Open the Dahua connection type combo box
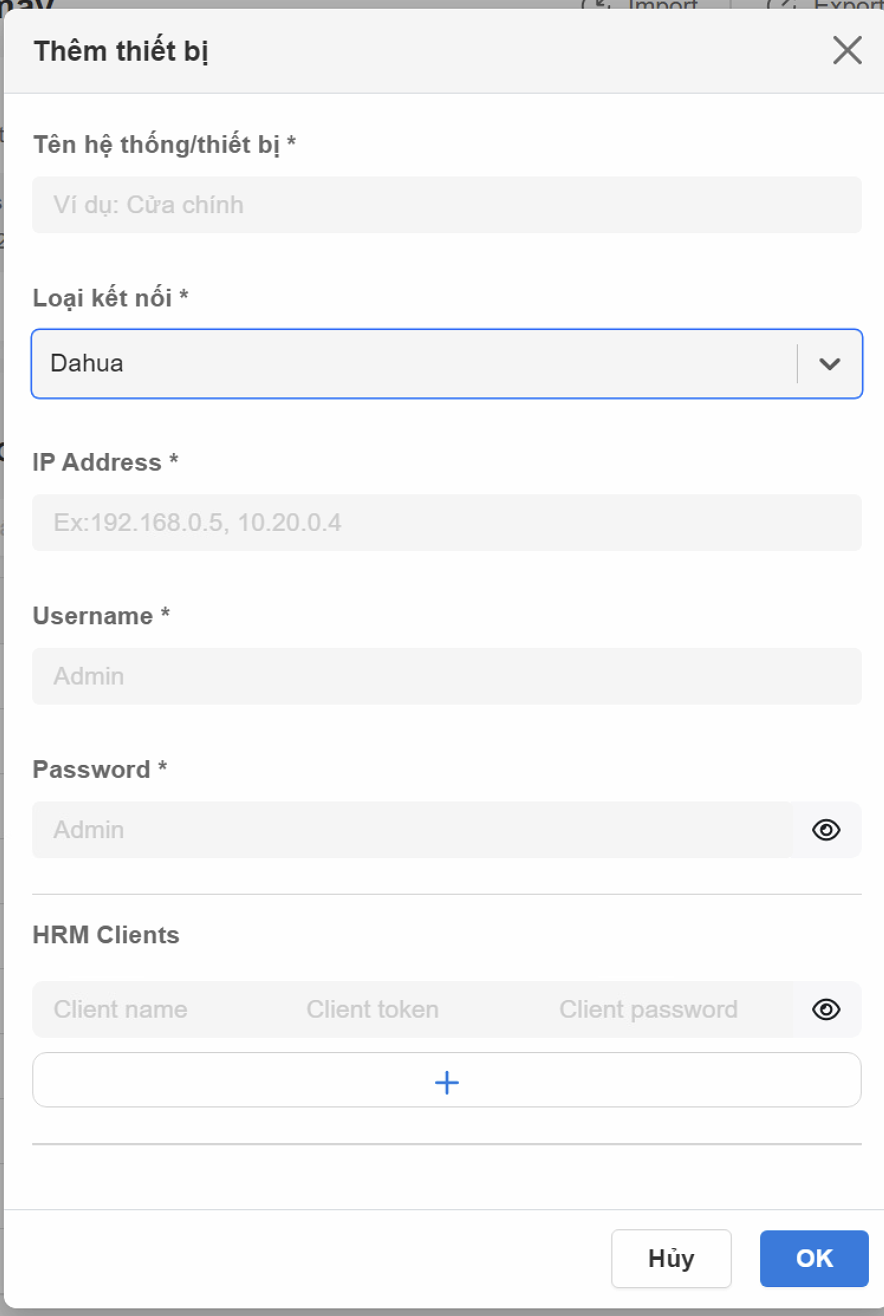The image size is (884, 1316). tap(410, 364)
